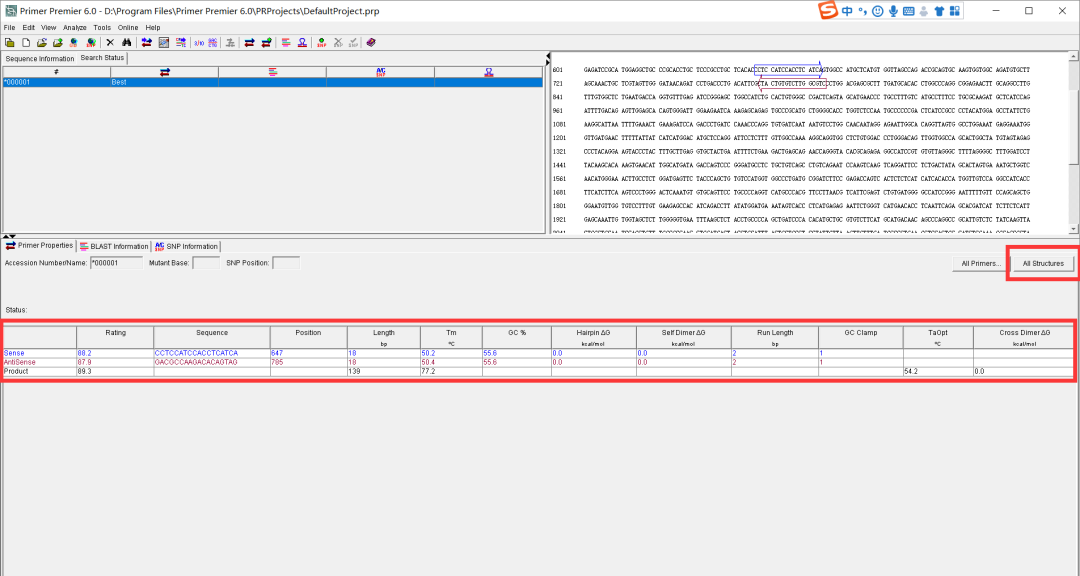Image resolution: width=1080 pixels, height=576 pixels.
Task: Open the Tools menu
Action: point(102,28)
